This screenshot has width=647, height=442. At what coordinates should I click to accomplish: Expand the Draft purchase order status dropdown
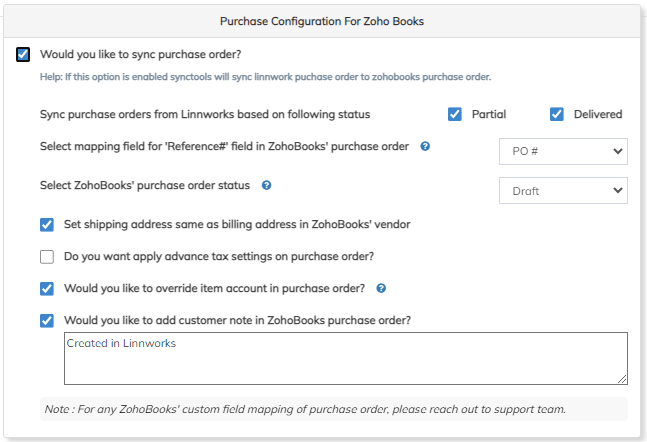[x=563, y=190]
